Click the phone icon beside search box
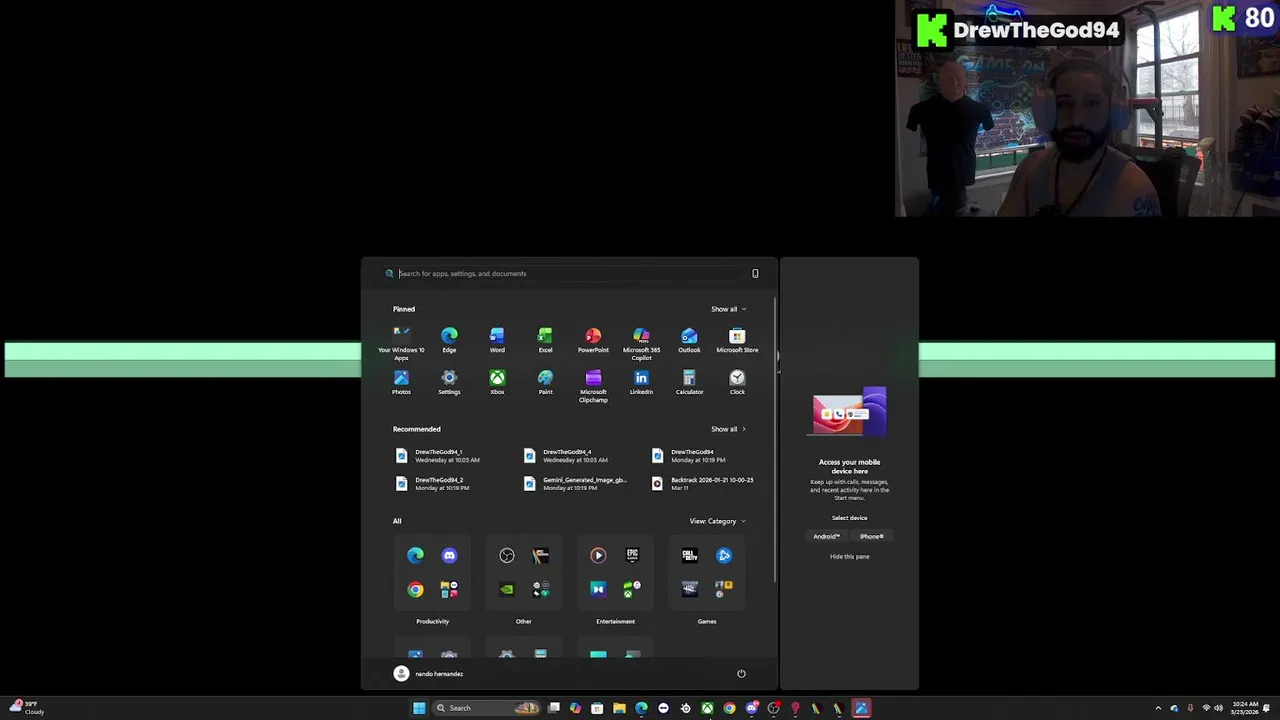 coord(755,273)
